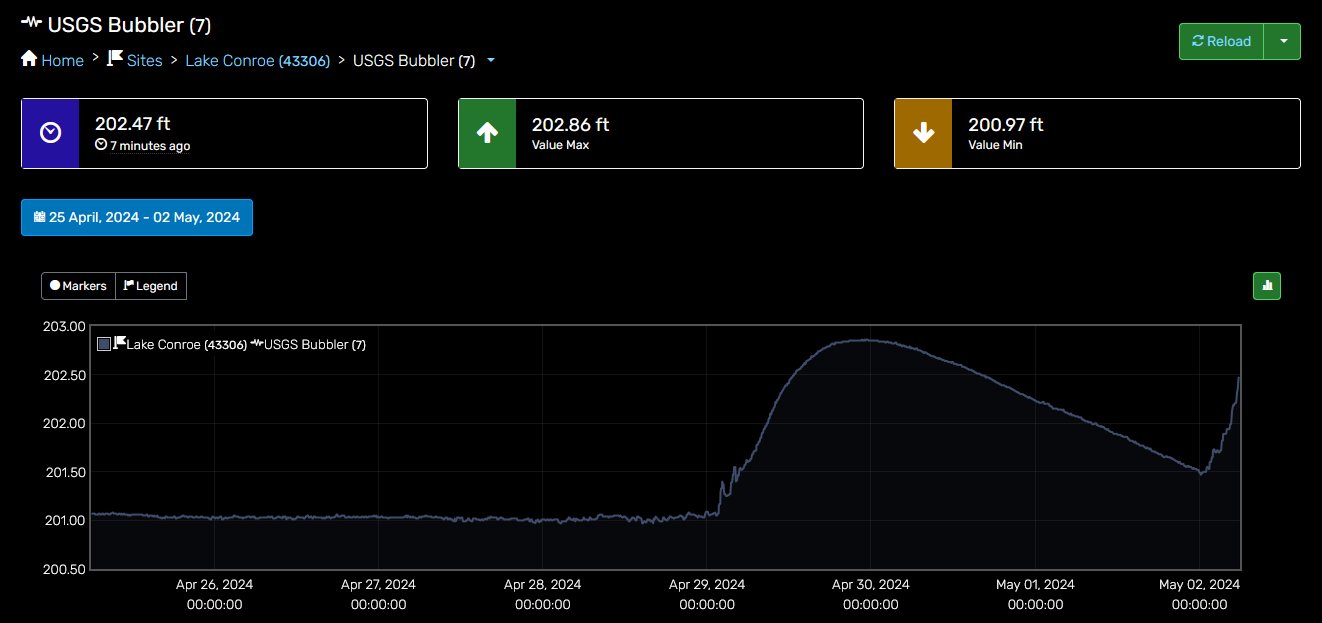Click the 200.97 ft min value text
Viewport: 1322px width, 623px height.
pyautogui.click(x=1006, y=124)
